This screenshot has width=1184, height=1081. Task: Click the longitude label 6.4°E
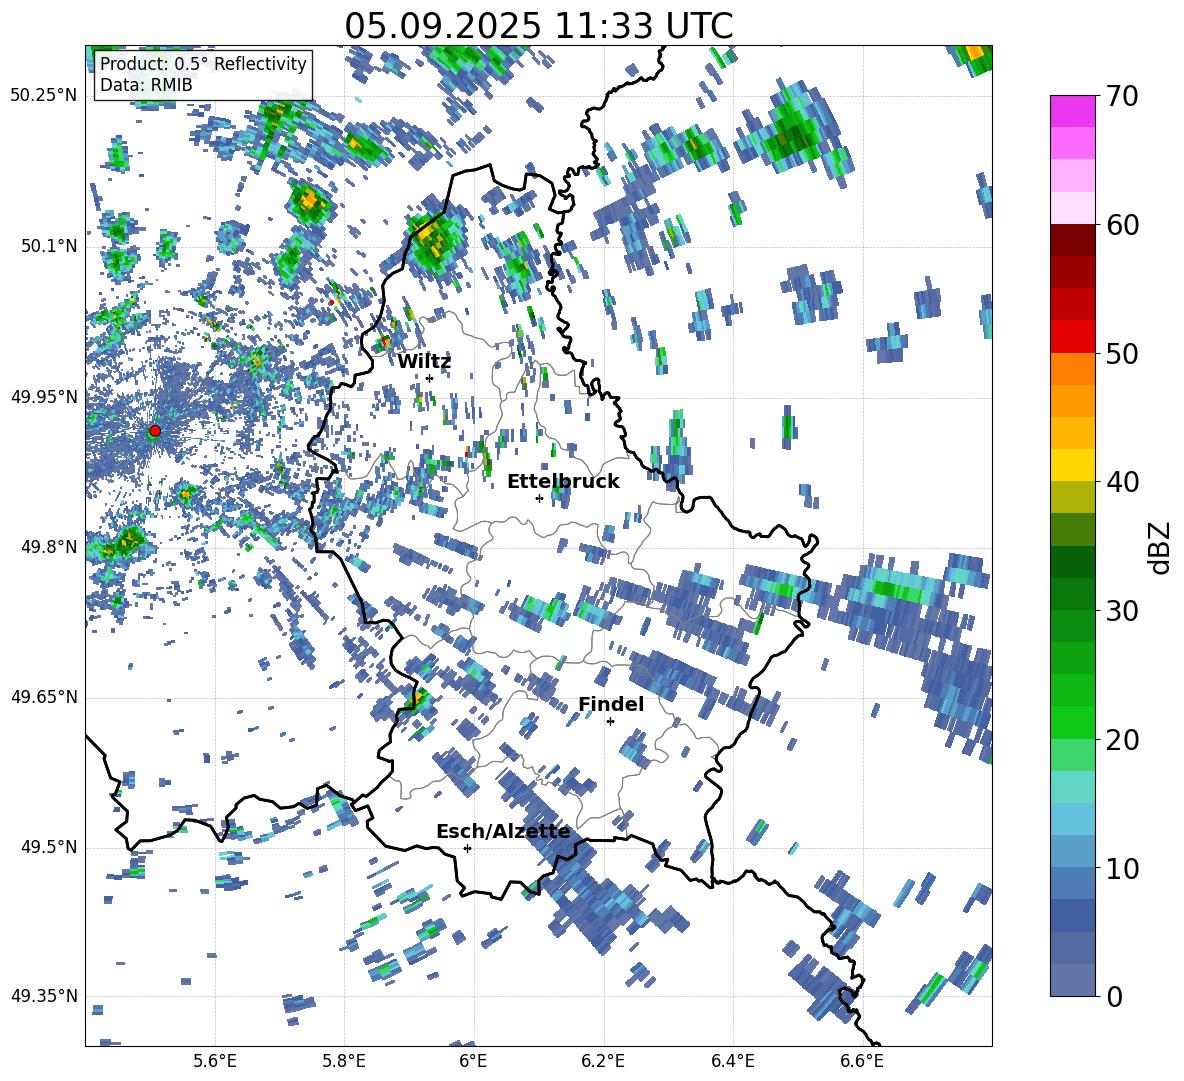point(732,1061)
